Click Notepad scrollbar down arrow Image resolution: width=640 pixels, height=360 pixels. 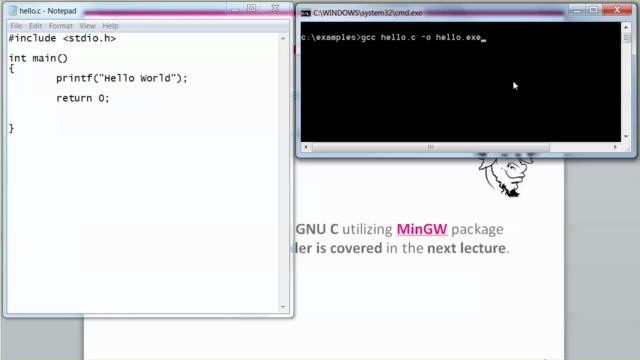(283, 307)
